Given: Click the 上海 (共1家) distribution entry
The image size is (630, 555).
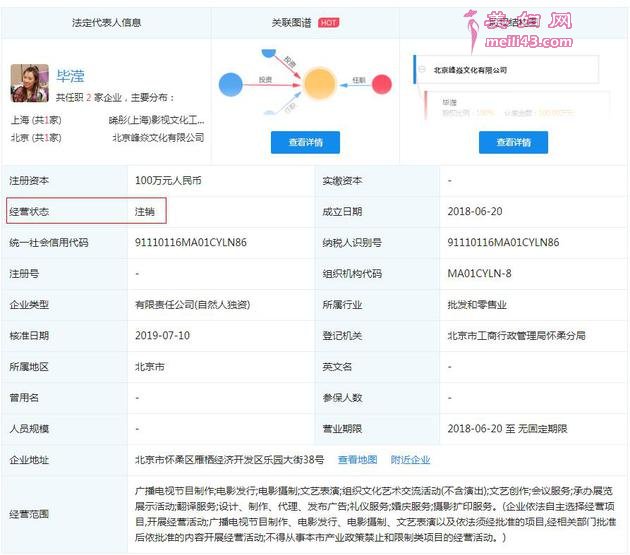Looking at the screenshot, I should tap(36, 120).
